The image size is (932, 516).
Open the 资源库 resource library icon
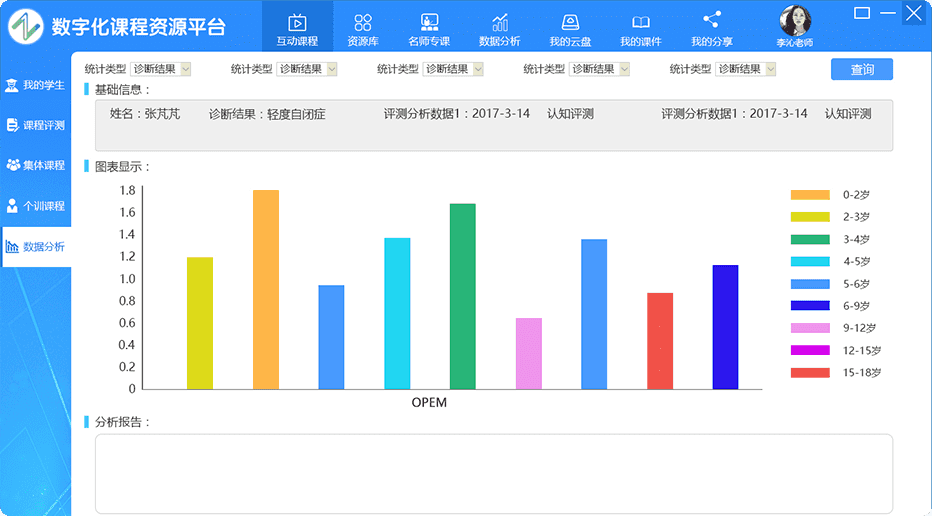click(x=363, y=22)
